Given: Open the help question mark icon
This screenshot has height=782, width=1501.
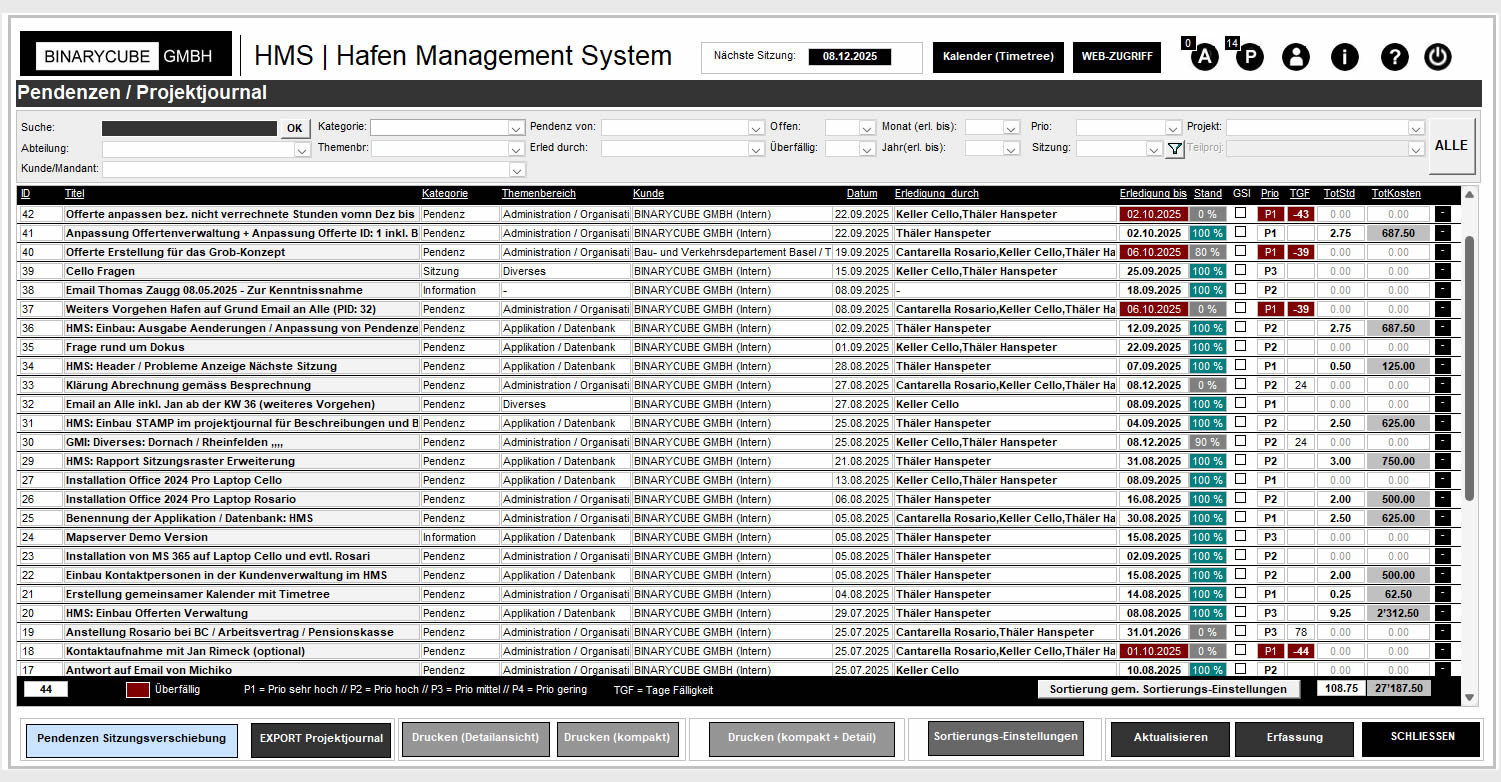Looking at the screenshot, I should click(1394, 57).
